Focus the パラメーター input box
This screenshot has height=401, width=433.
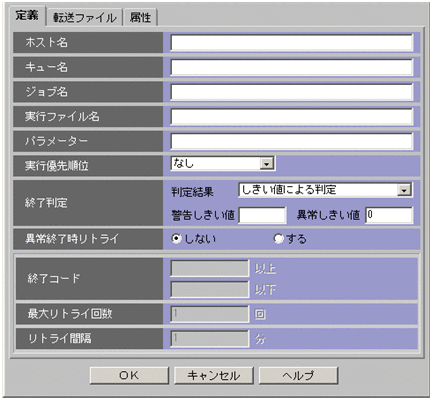tap(292, 141)
